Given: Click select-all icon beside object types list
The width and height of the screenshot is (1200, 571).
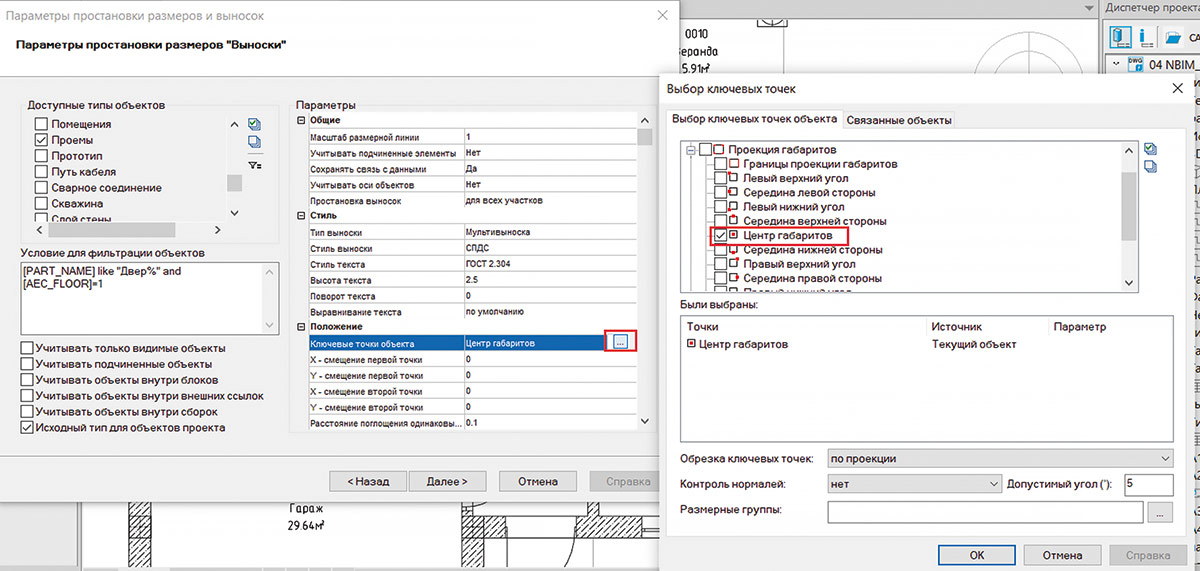Looking at the screenshot, I should (254, 124).
